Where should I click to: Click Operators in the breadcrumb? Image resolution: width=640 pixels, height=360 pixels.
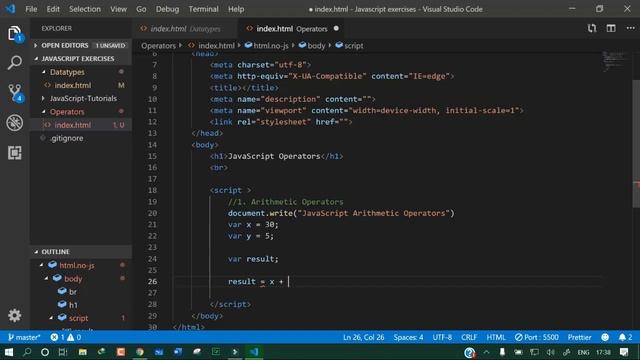click(x=158, y=46)
